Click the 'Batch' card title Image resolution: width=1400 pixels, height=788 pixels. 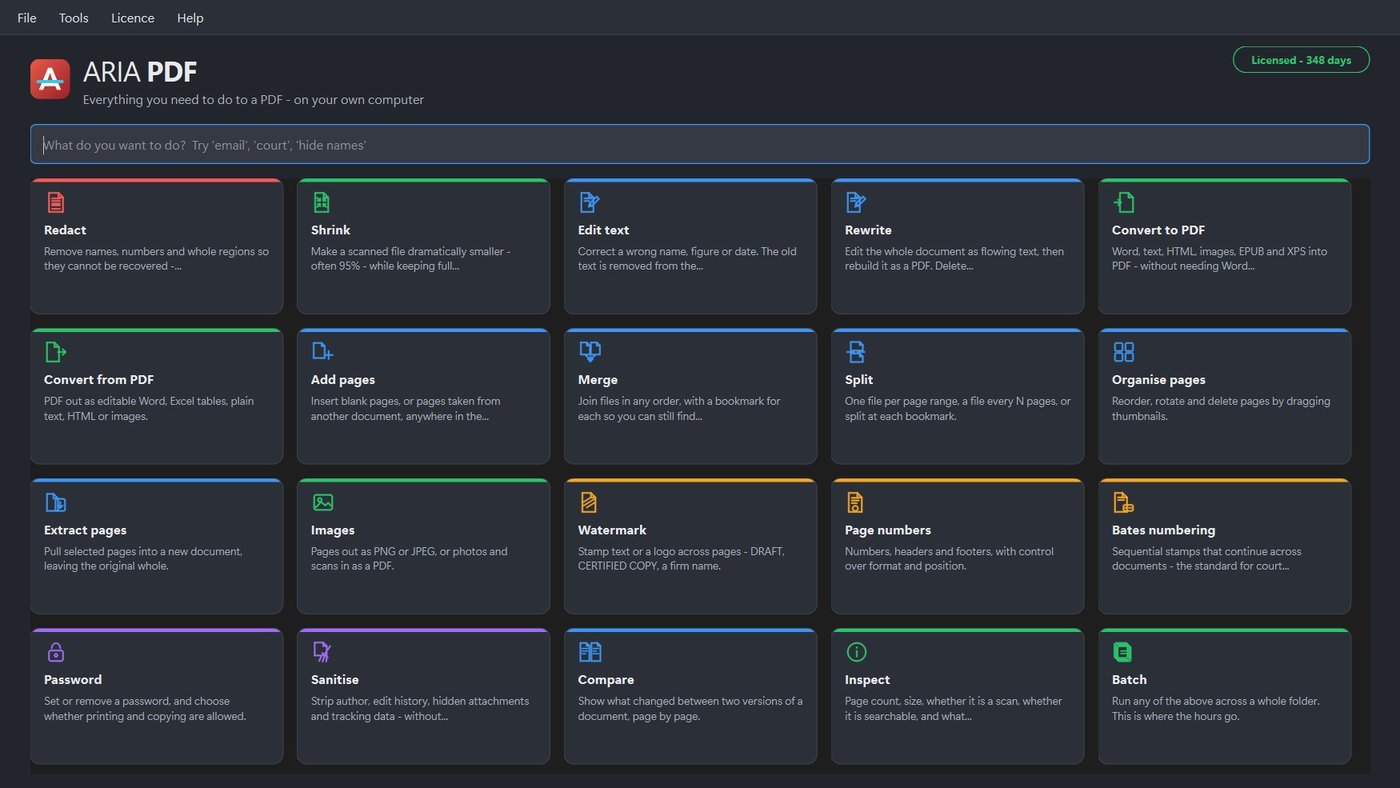pyautogui.click(x=1130, y=680)
